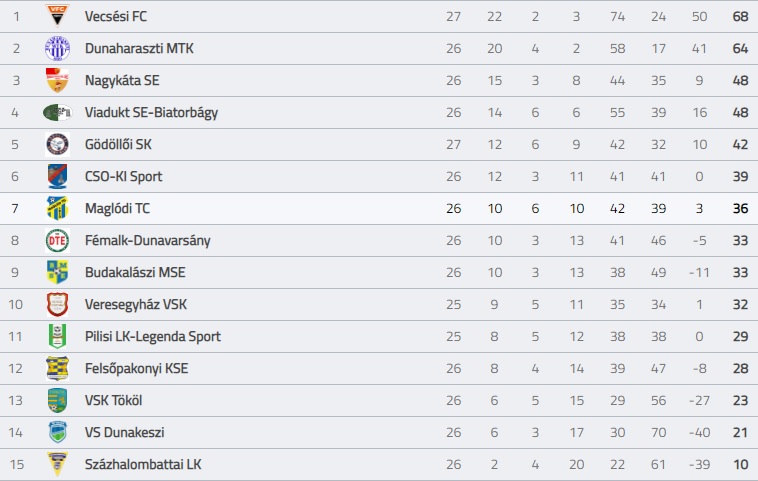This screenshot has width=758, height=481.
Task: Click the Budakalászi MSE crest
Action: [x=57, y=272]
